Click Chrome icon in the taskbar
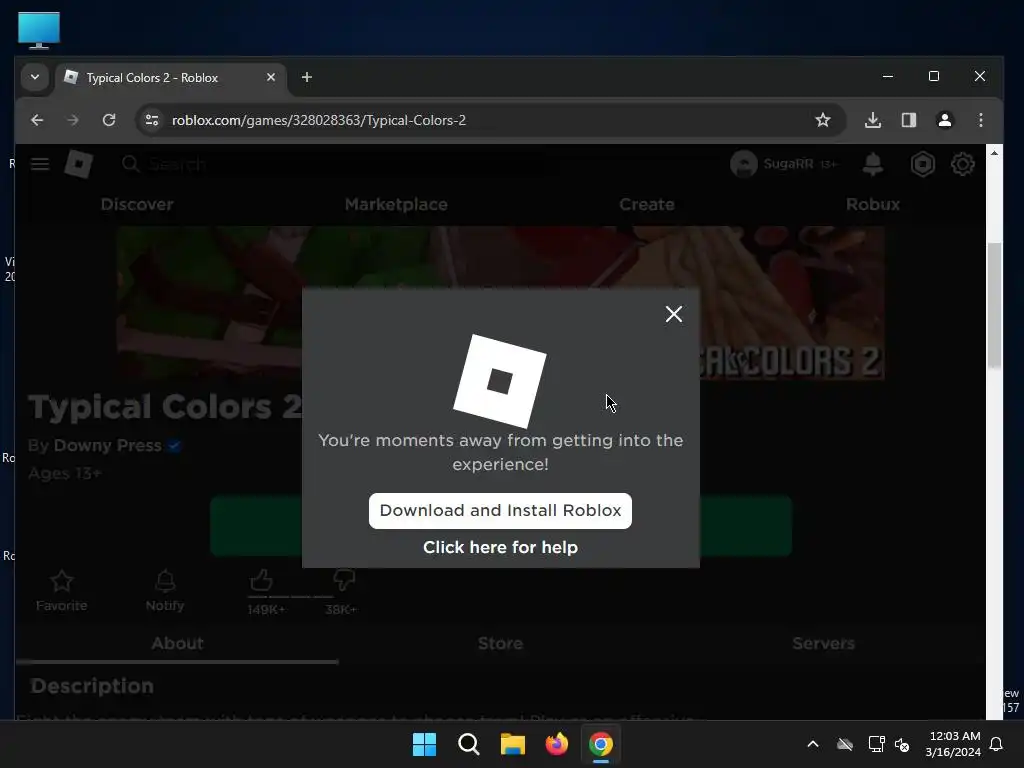This screenshot has height=768, width=1024. (x=601, y=744)
